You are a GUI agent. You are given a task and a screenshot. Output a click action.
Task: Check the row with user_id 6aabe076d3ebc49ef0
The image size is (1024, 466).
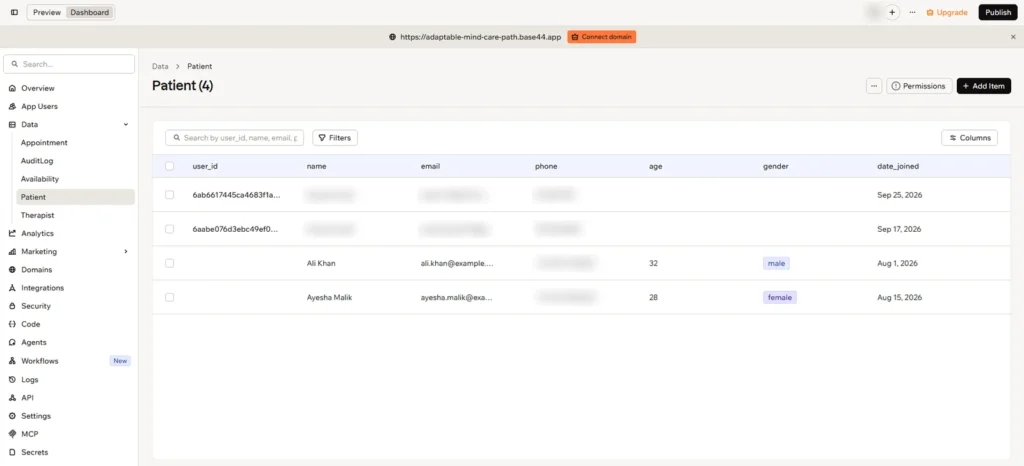point(170,229)
